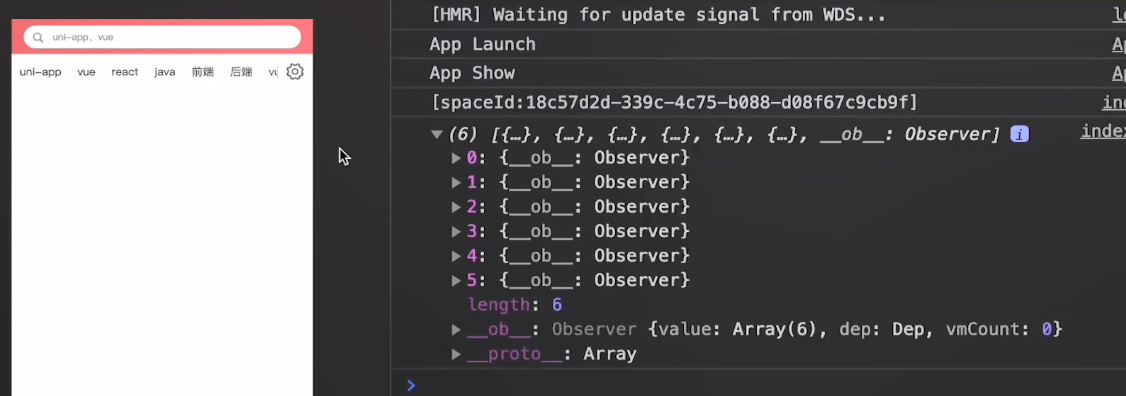
Task: Expand the __proto__ Array property
Action: click(x=456, y=354)
